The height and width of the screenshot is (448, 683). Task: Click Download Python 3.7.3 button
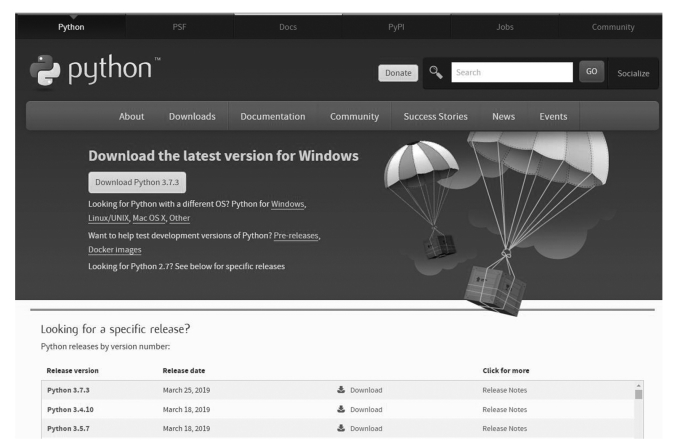(x=137, y=182)
